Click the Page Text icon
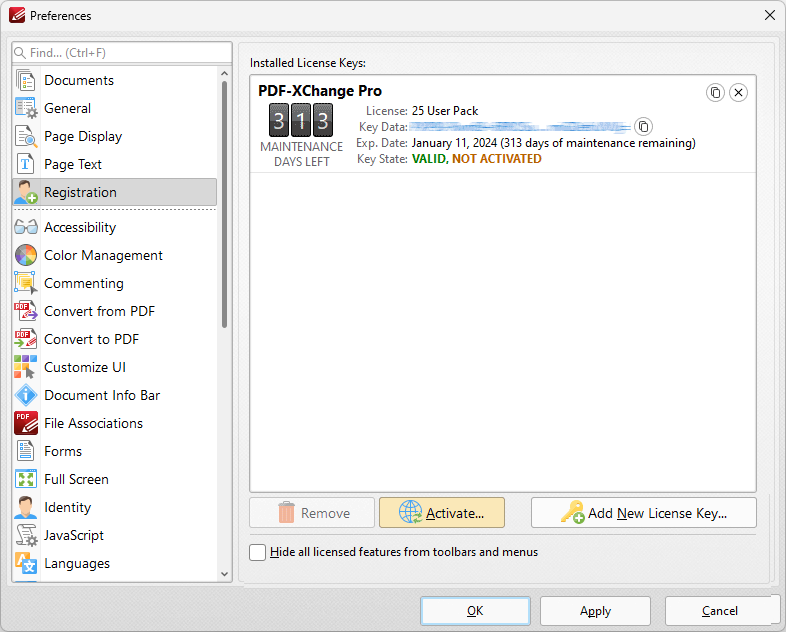The image size is (786, 632). pyautogui.click(x=26, y=164)
